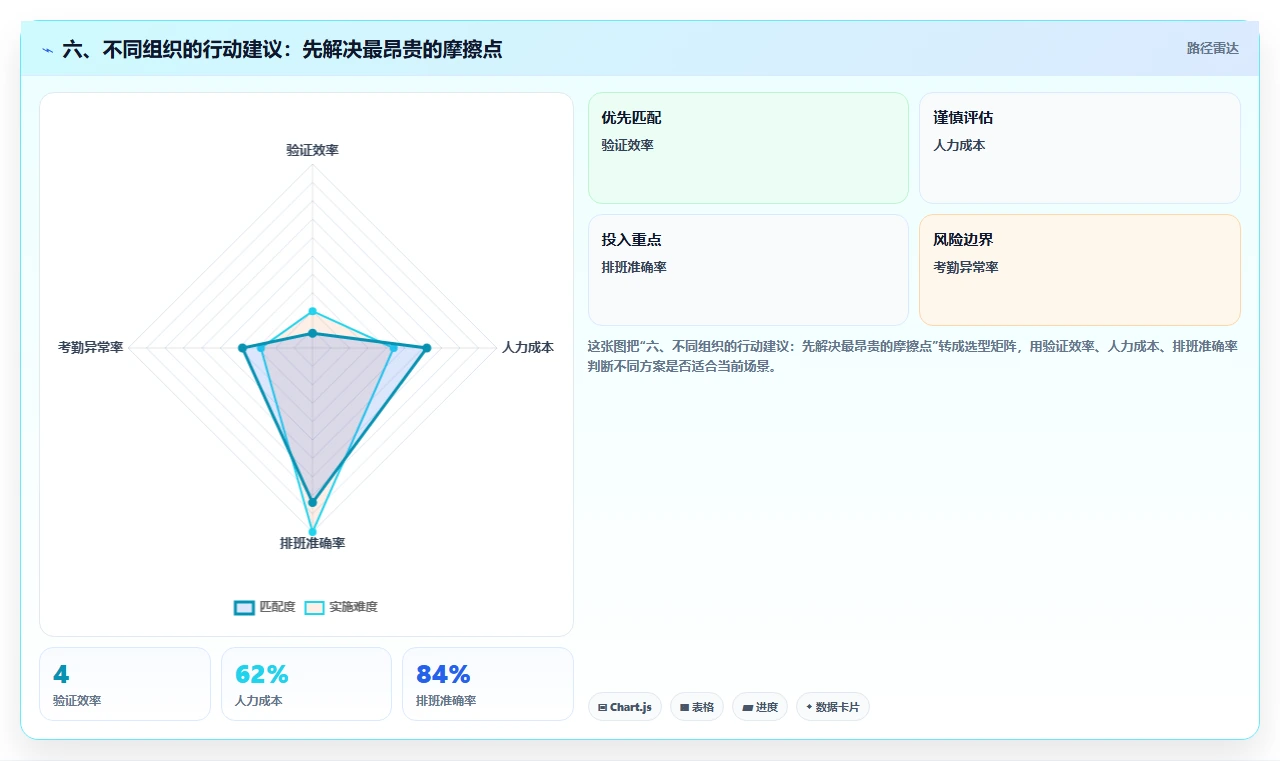Image resolution: width=1280 pixels, height=761 pixels.
Task: Click the section title 六、不同组织的行动建议
Action: [282, 49]
